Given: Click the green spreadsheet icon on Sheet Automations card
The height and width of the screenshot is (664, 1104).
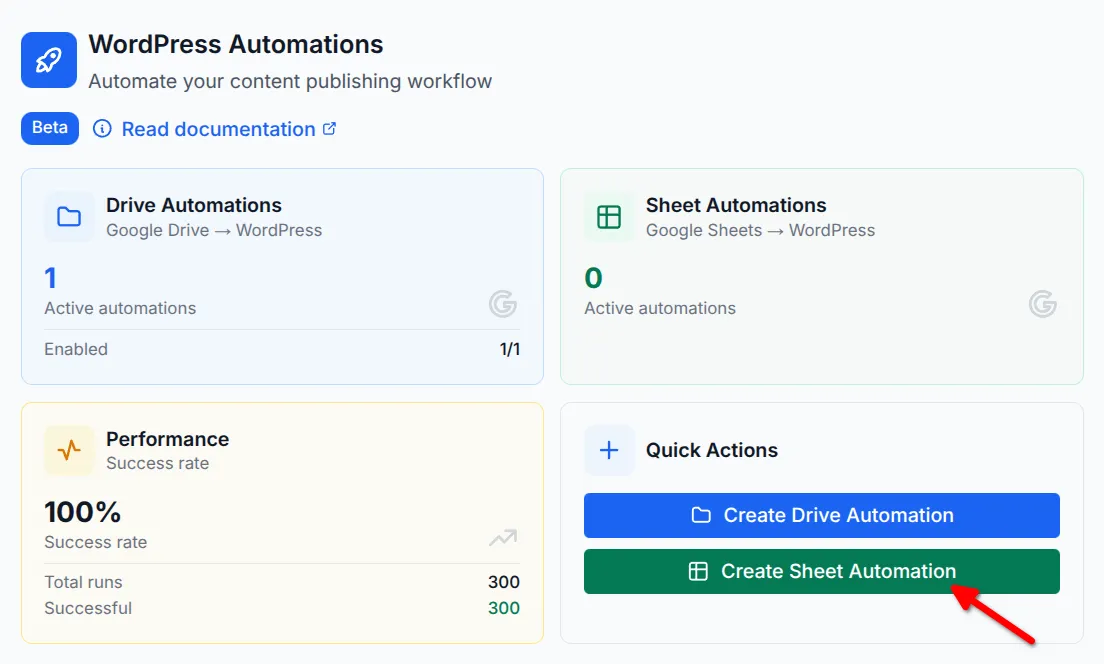Looking at the screenshot, I should pos(608,217).
